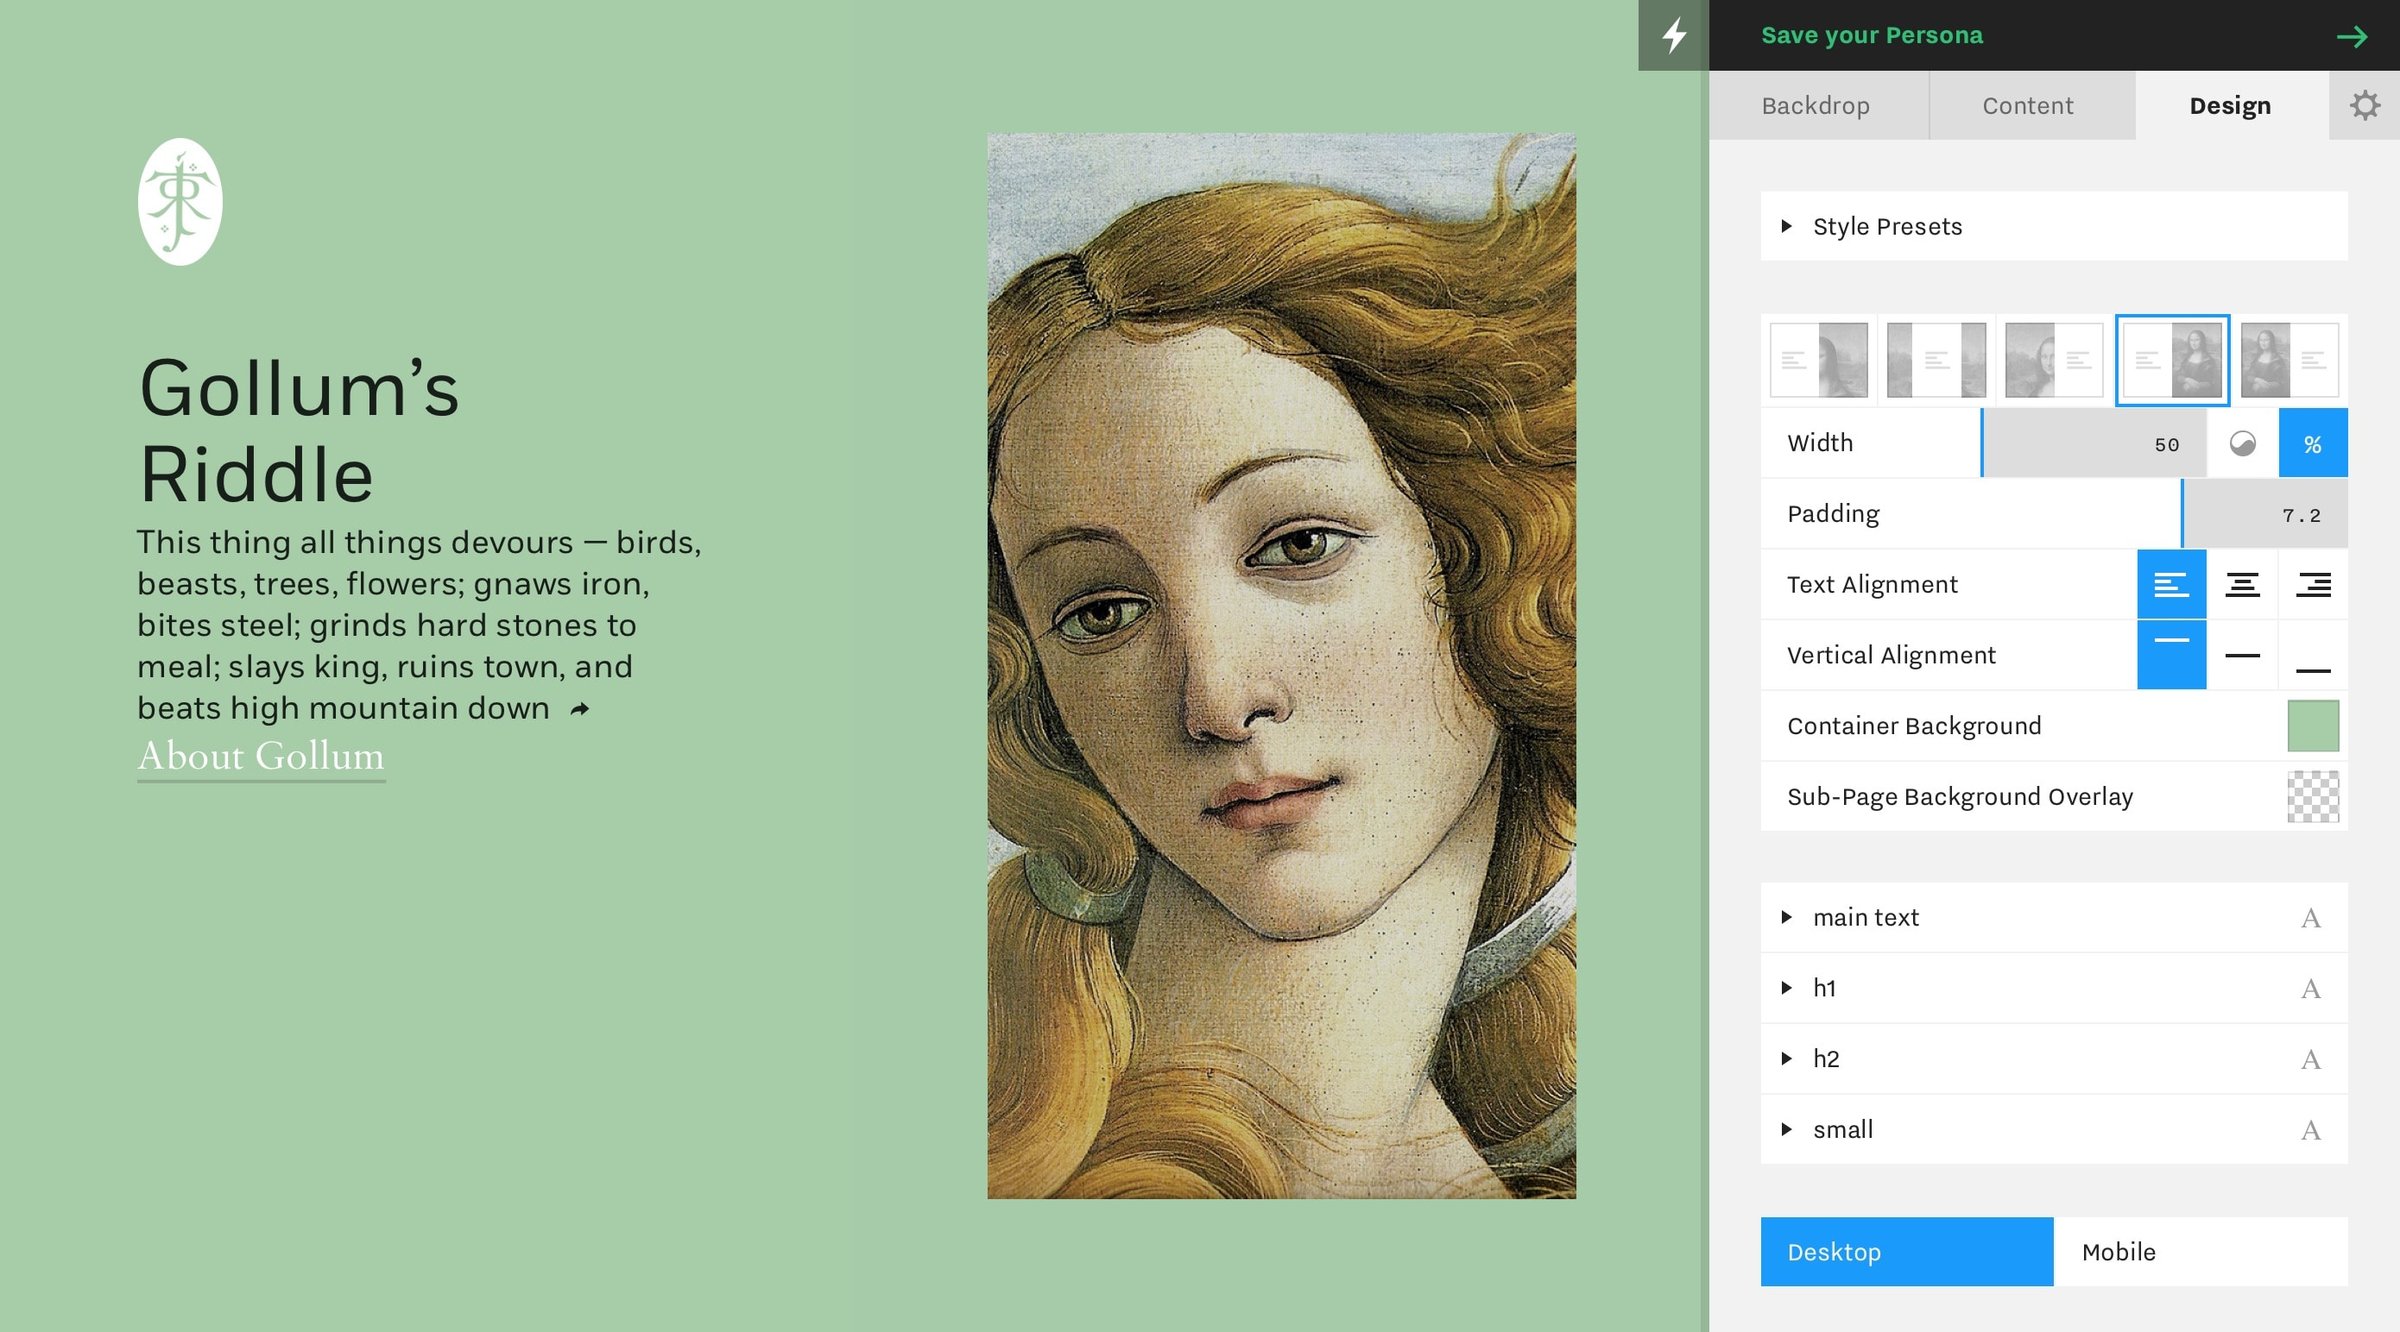Click Save your Persona

[x=1872, y=35]
